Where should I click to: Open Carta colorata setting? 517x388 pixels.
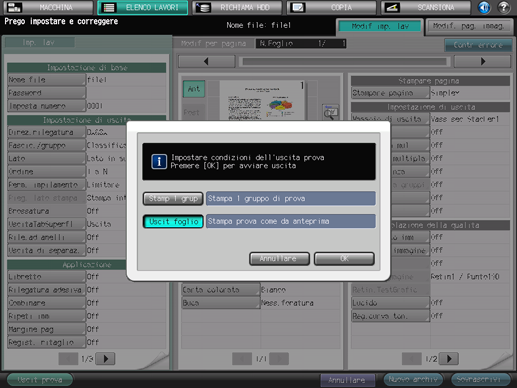(220, 290)
